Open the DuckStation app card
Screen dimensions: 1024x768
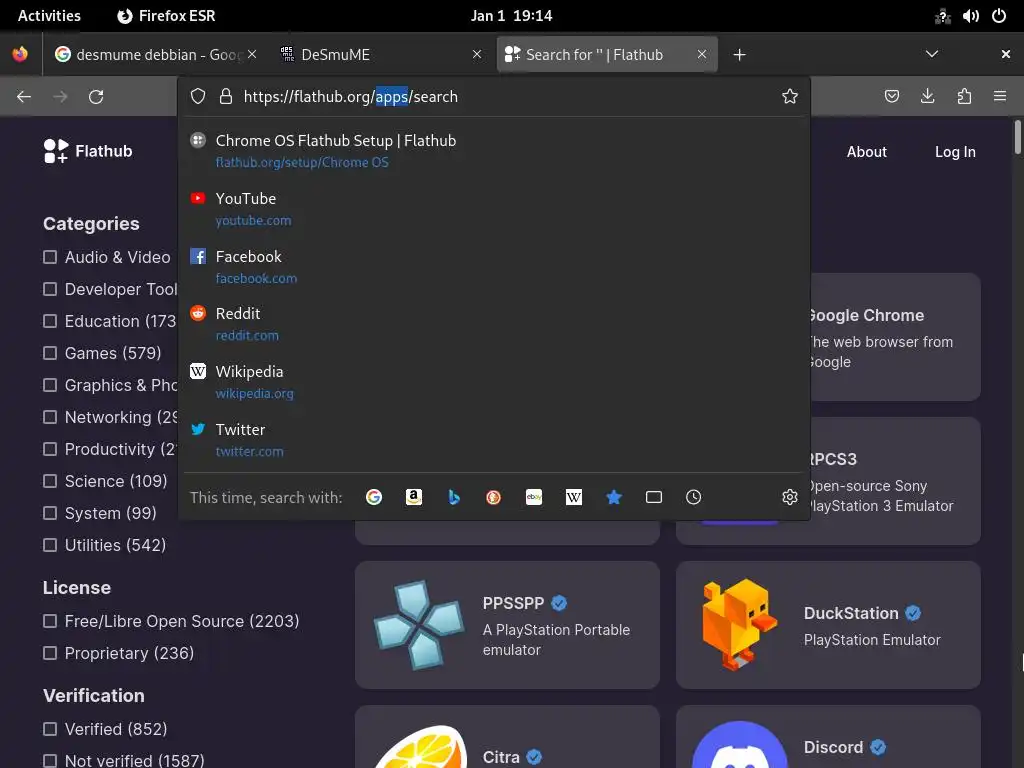(828, 625)
